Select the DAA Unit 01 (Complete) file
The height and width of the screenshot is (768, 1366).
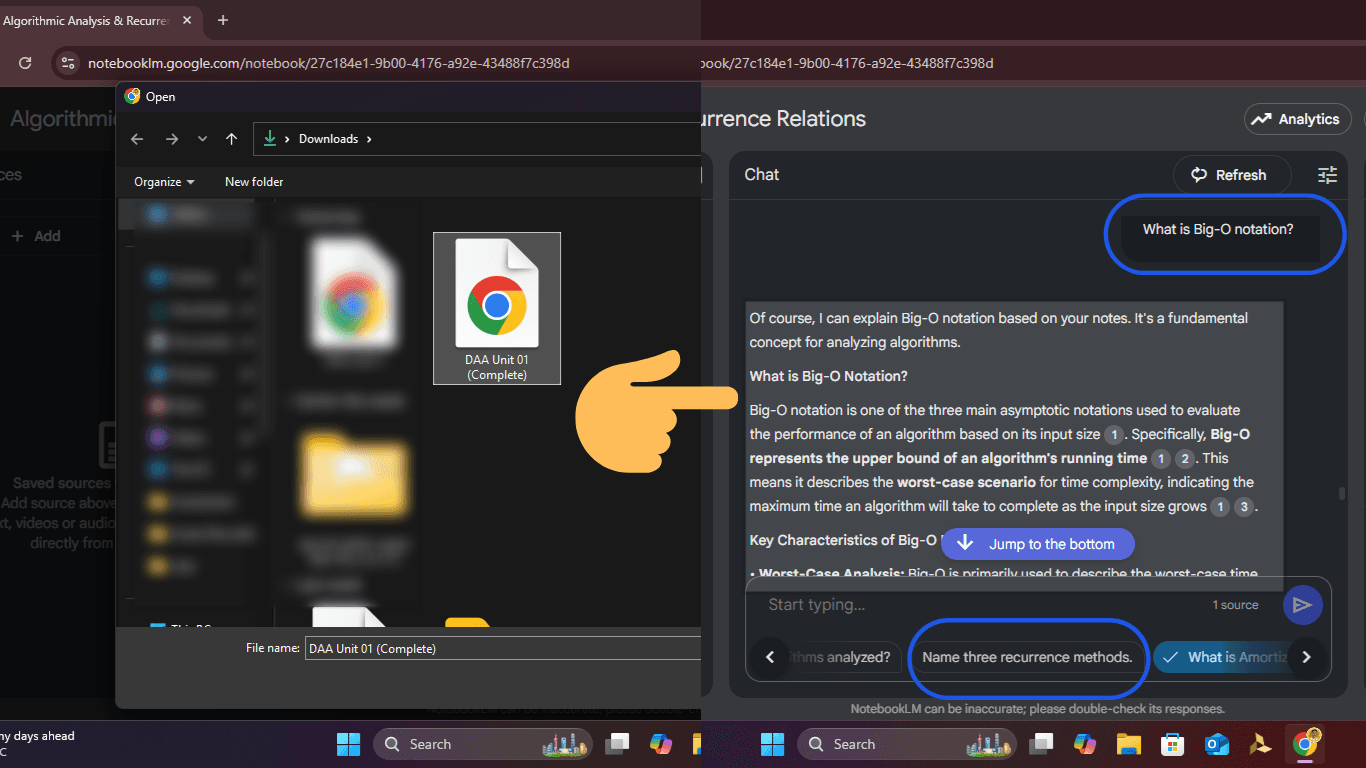coord(497,308)
